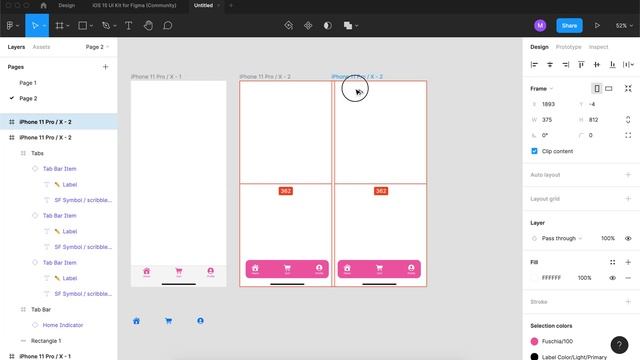Image resolution: width=640 pixels, height=360 pixels.
Task: Open the 52% zoom dropdown
Action: tap(624, 25)
